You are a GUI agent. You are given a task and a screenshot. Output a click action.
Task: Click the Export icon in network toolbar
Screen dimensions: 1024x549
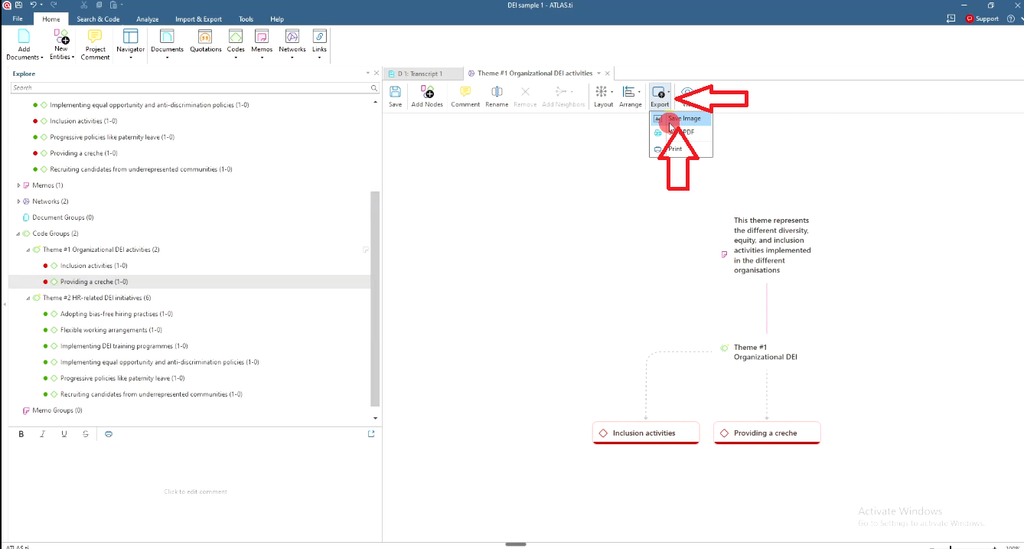point(658,92)
